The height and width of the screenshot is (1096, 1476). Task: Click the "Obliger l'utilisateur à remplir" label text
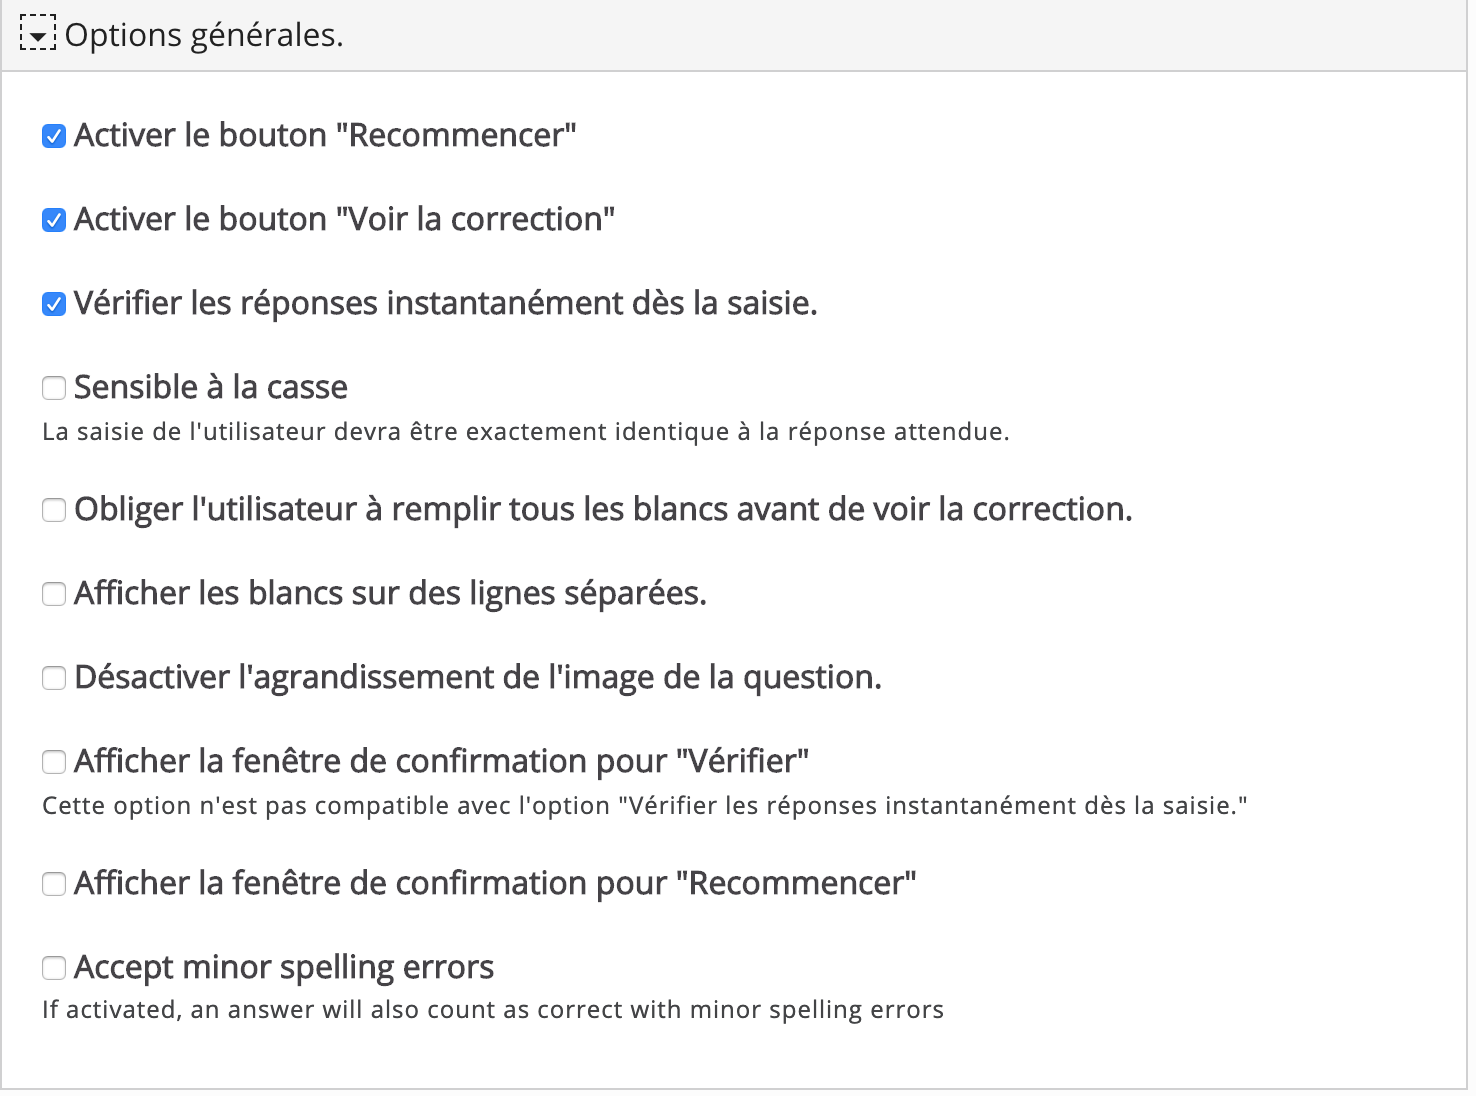pyautogui.click(x=603, y=510)
